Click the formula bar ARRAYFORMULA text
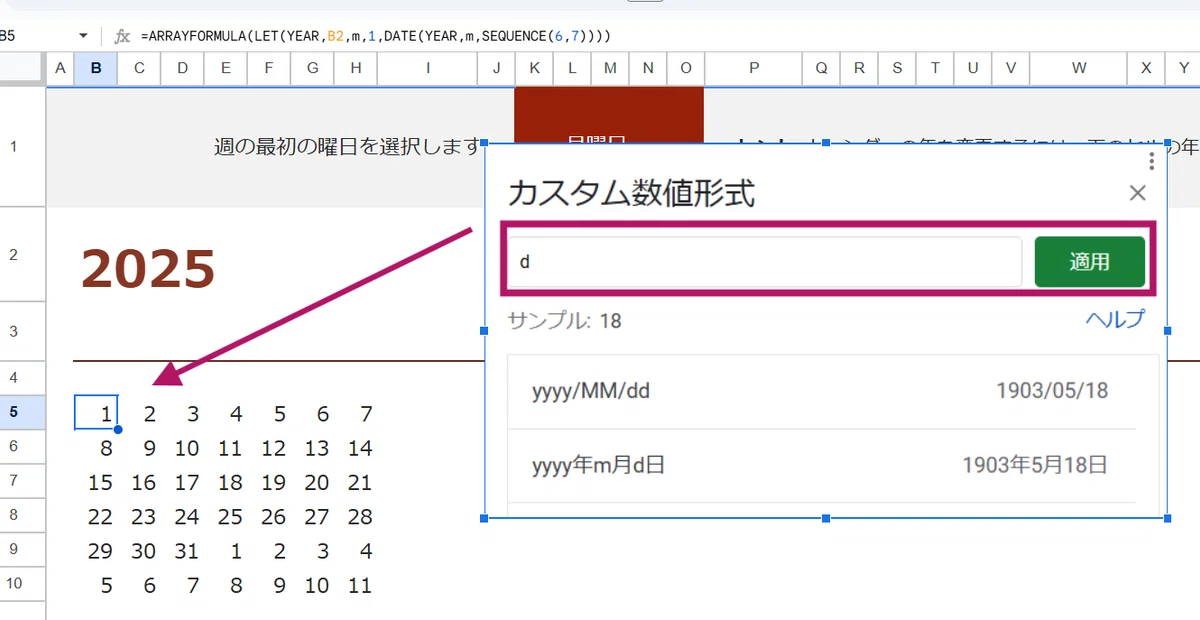This screenshot has width=1200, height=620. pyautogui.click(x=375, y=36)
